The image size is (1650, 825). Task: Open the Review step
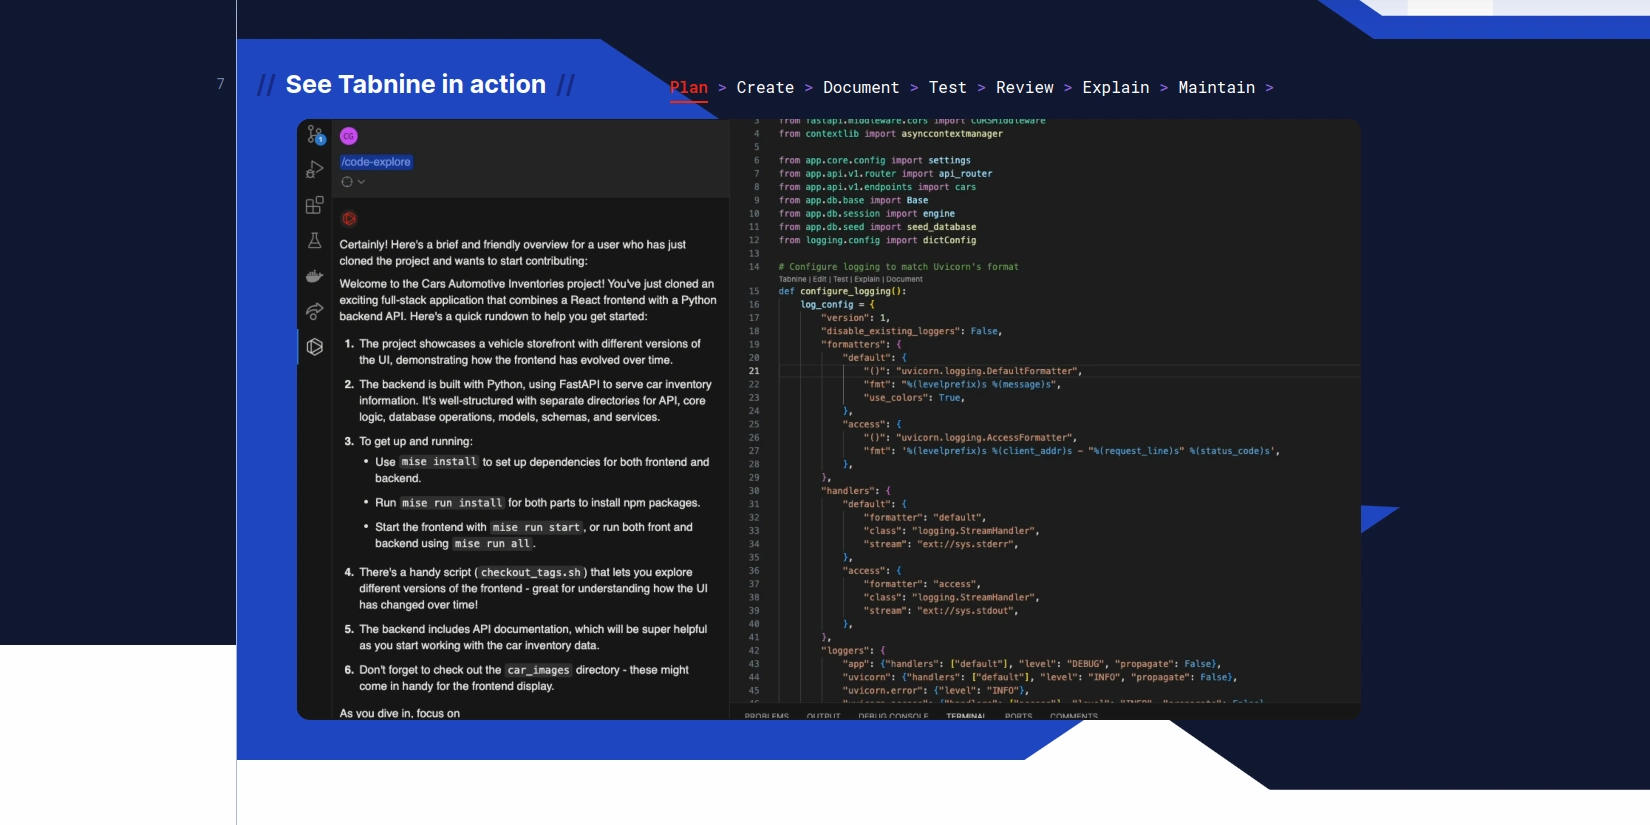coord(1024,88)
